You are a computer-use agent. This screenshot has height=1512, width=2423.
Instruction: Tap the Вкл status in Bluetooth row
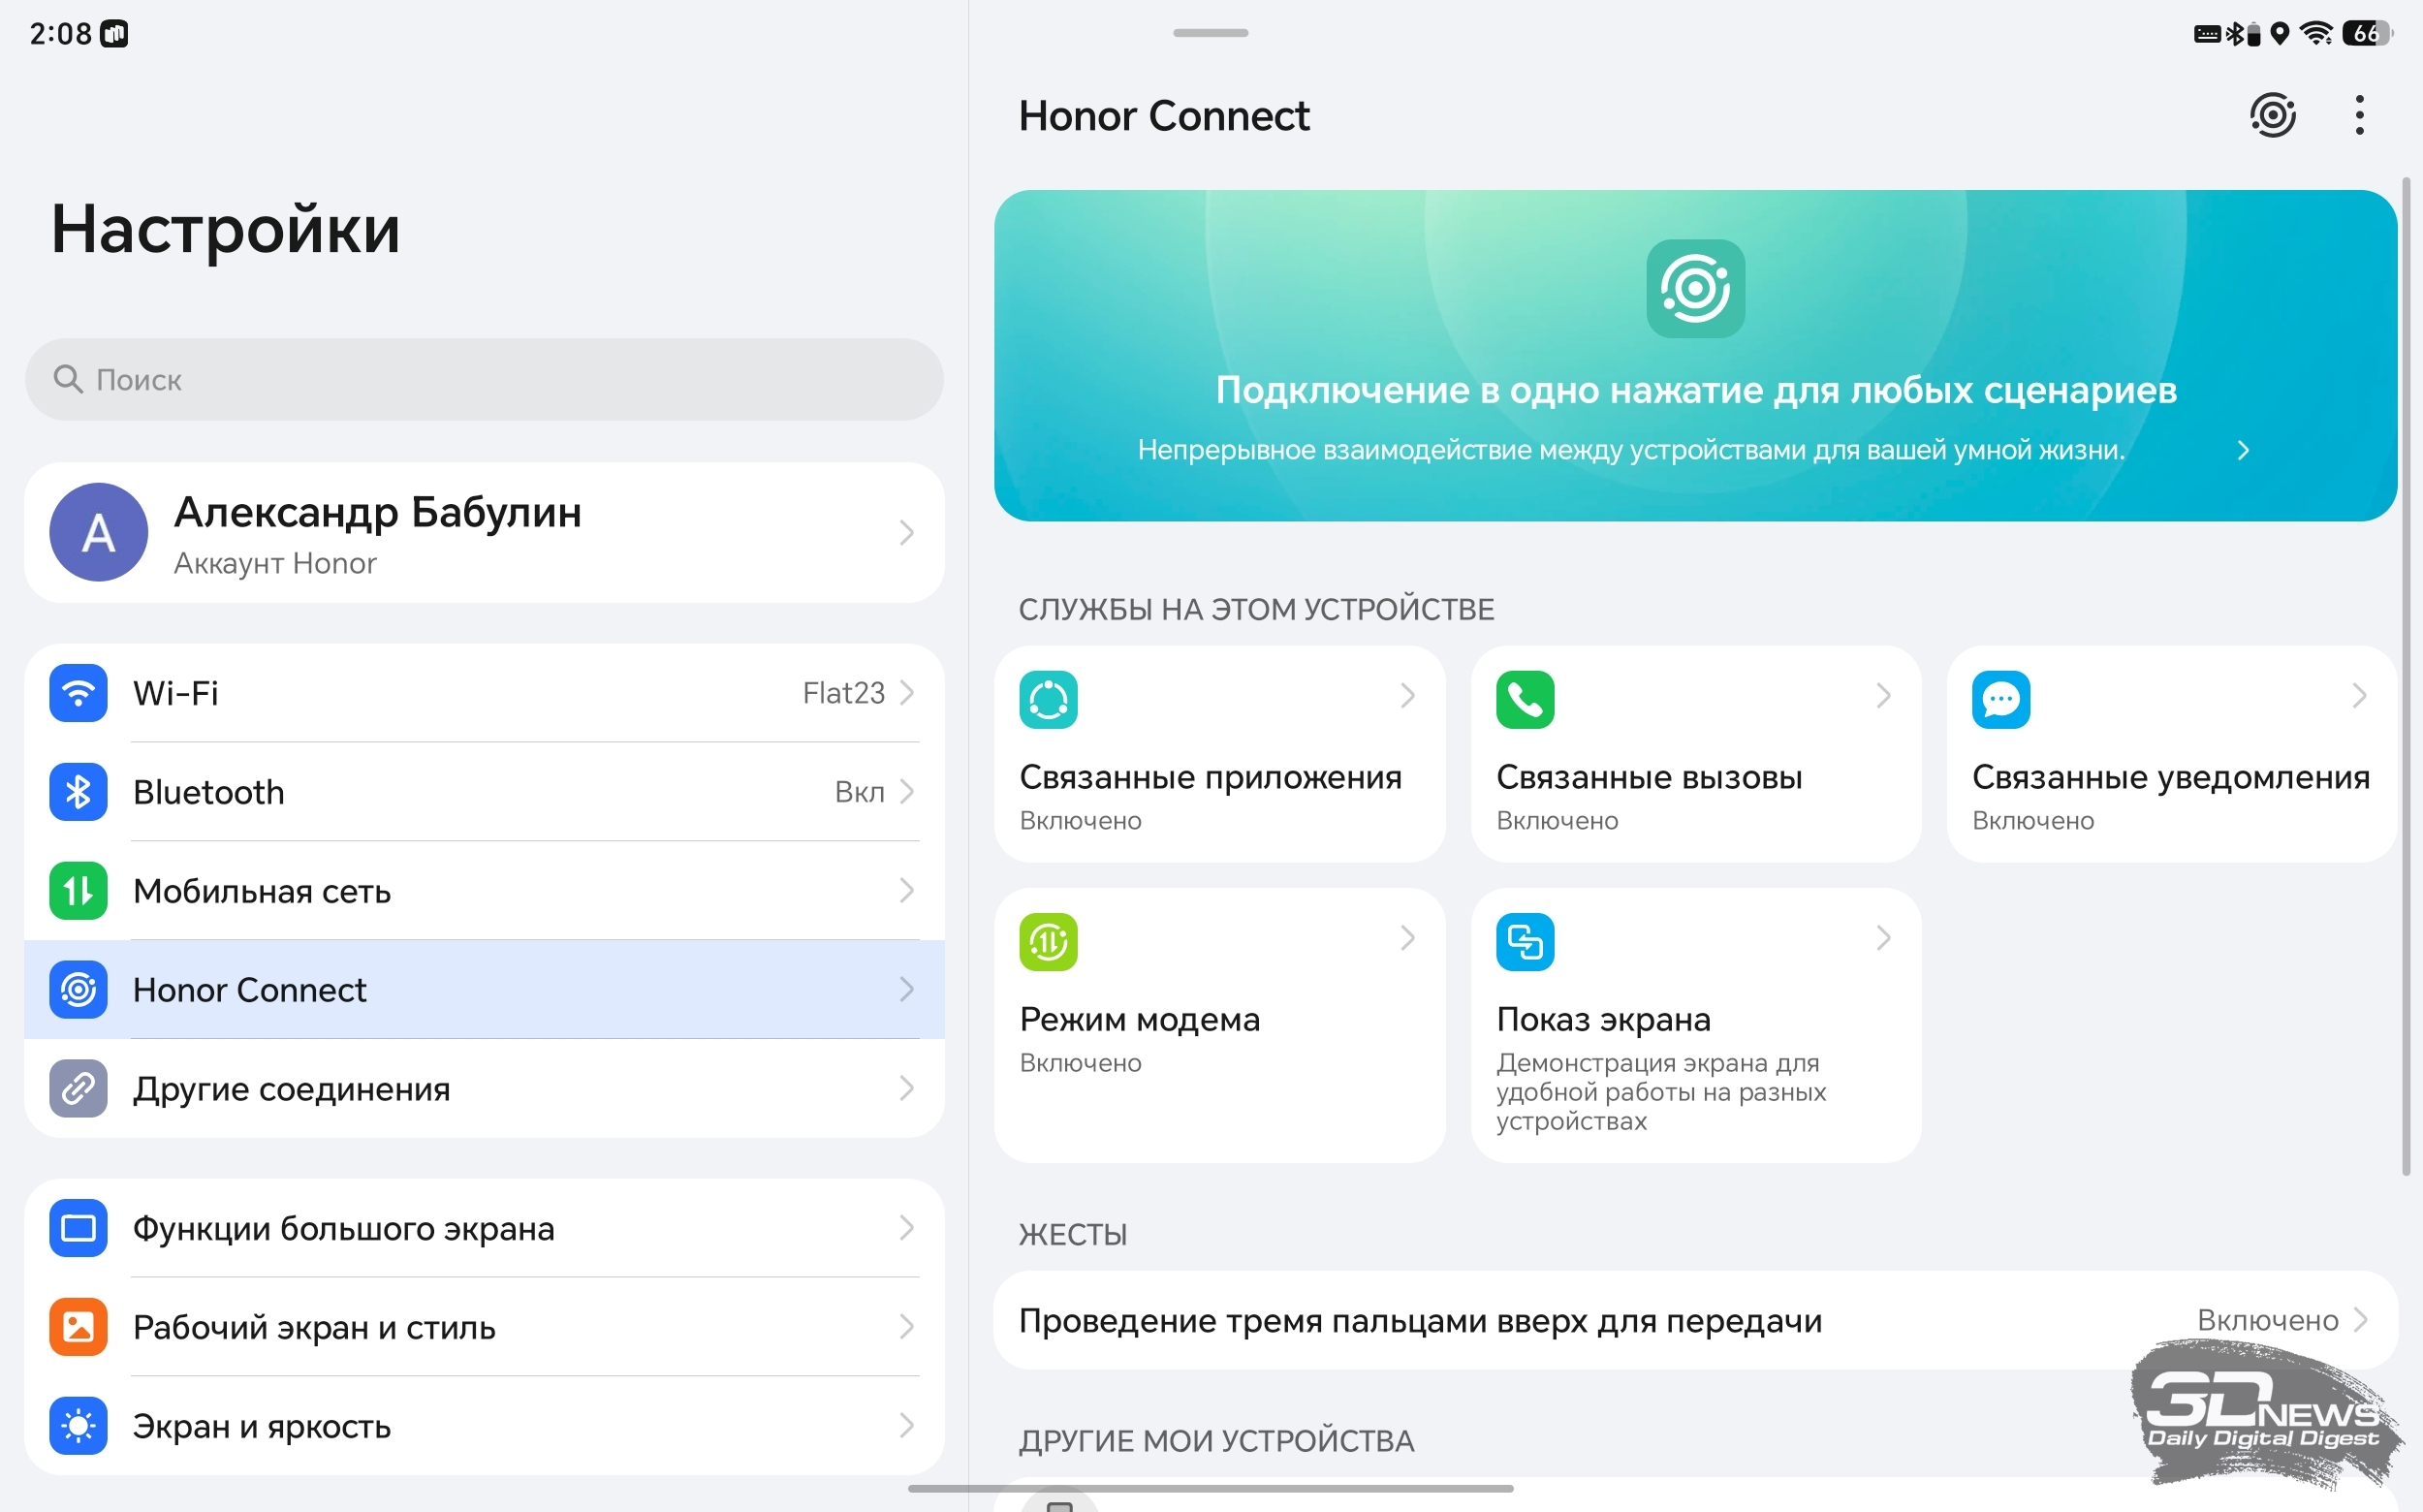(x=859, y=791)
